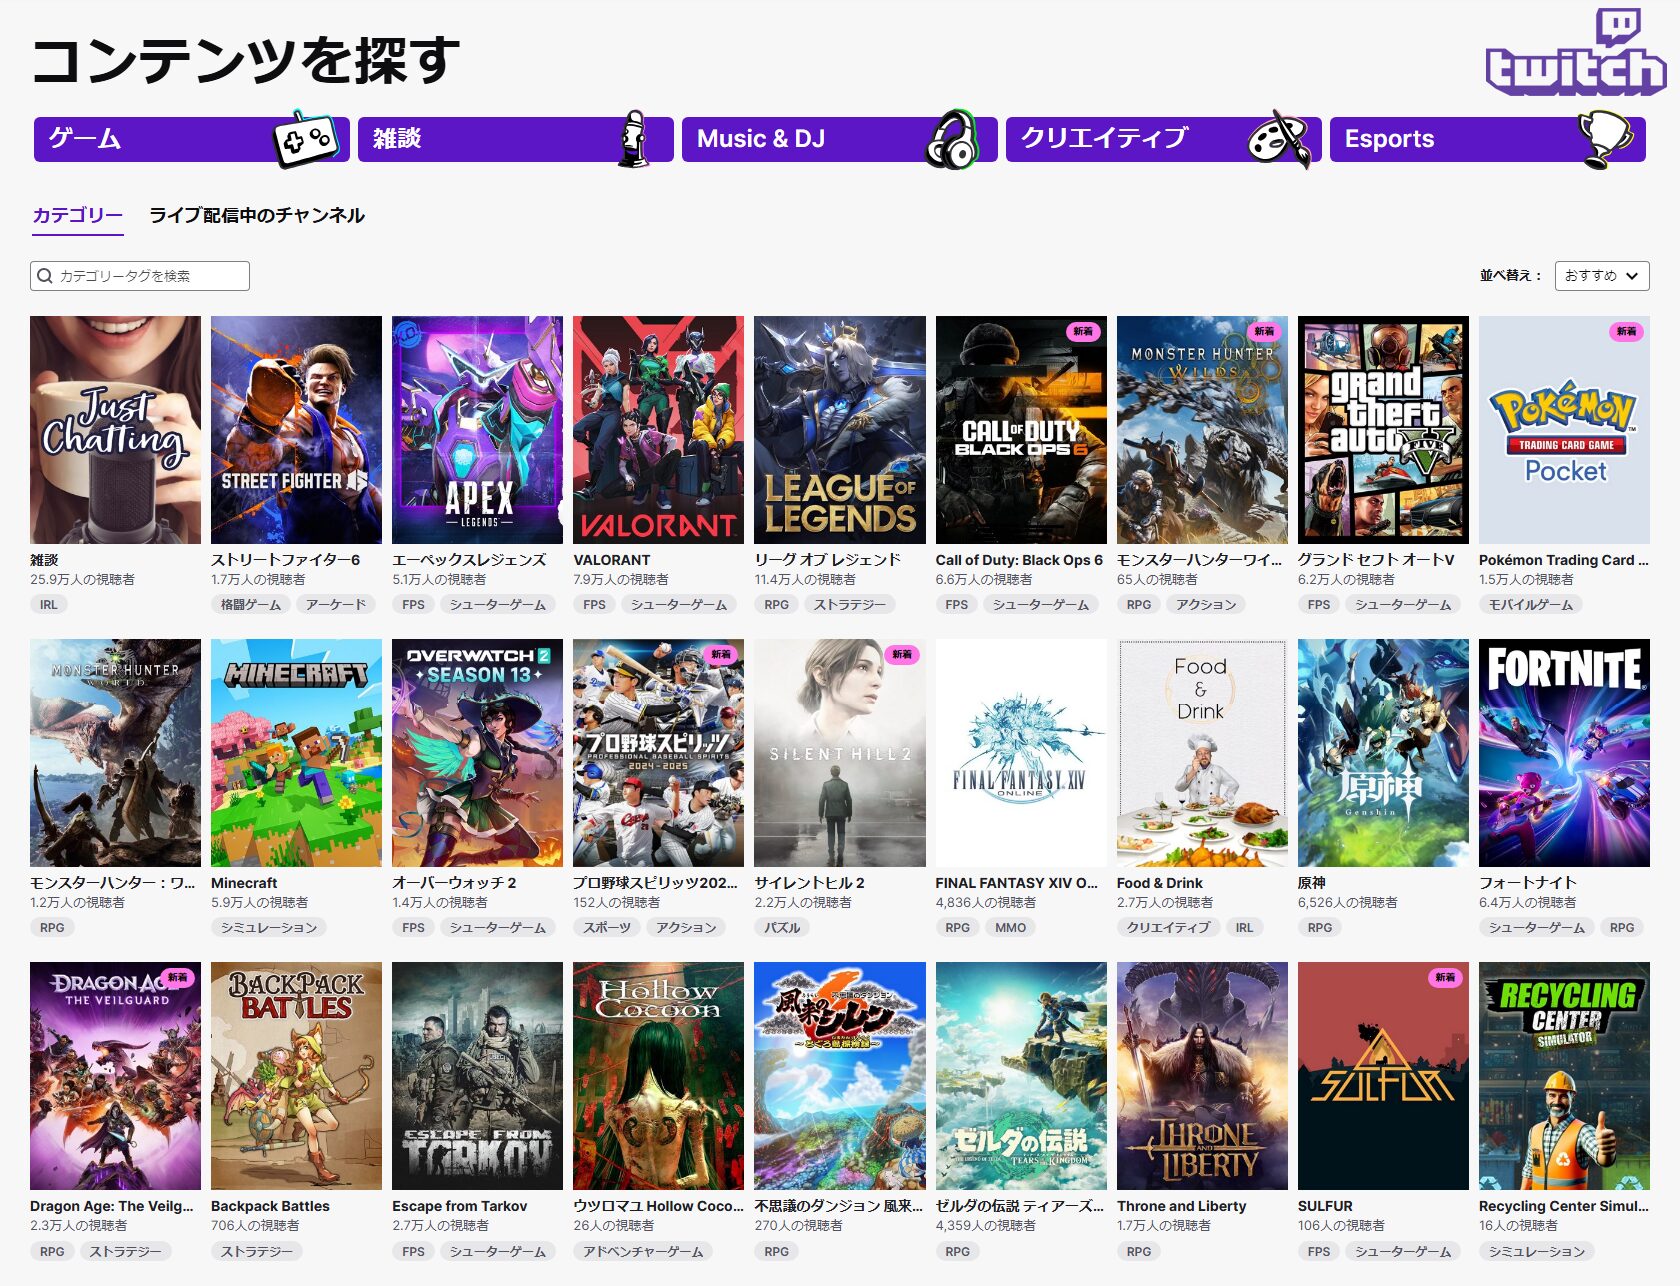Click the FPS tag under VALORANT
This screenshot has width=1680, height=1286.
click(x=594, y=605)
